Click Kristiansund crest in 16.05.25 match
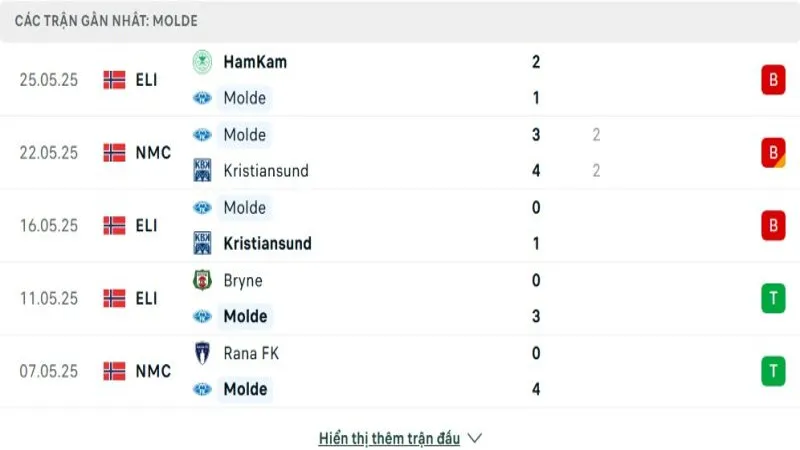Viewport: 800px width, 450px height. click(x=202, y=243)
